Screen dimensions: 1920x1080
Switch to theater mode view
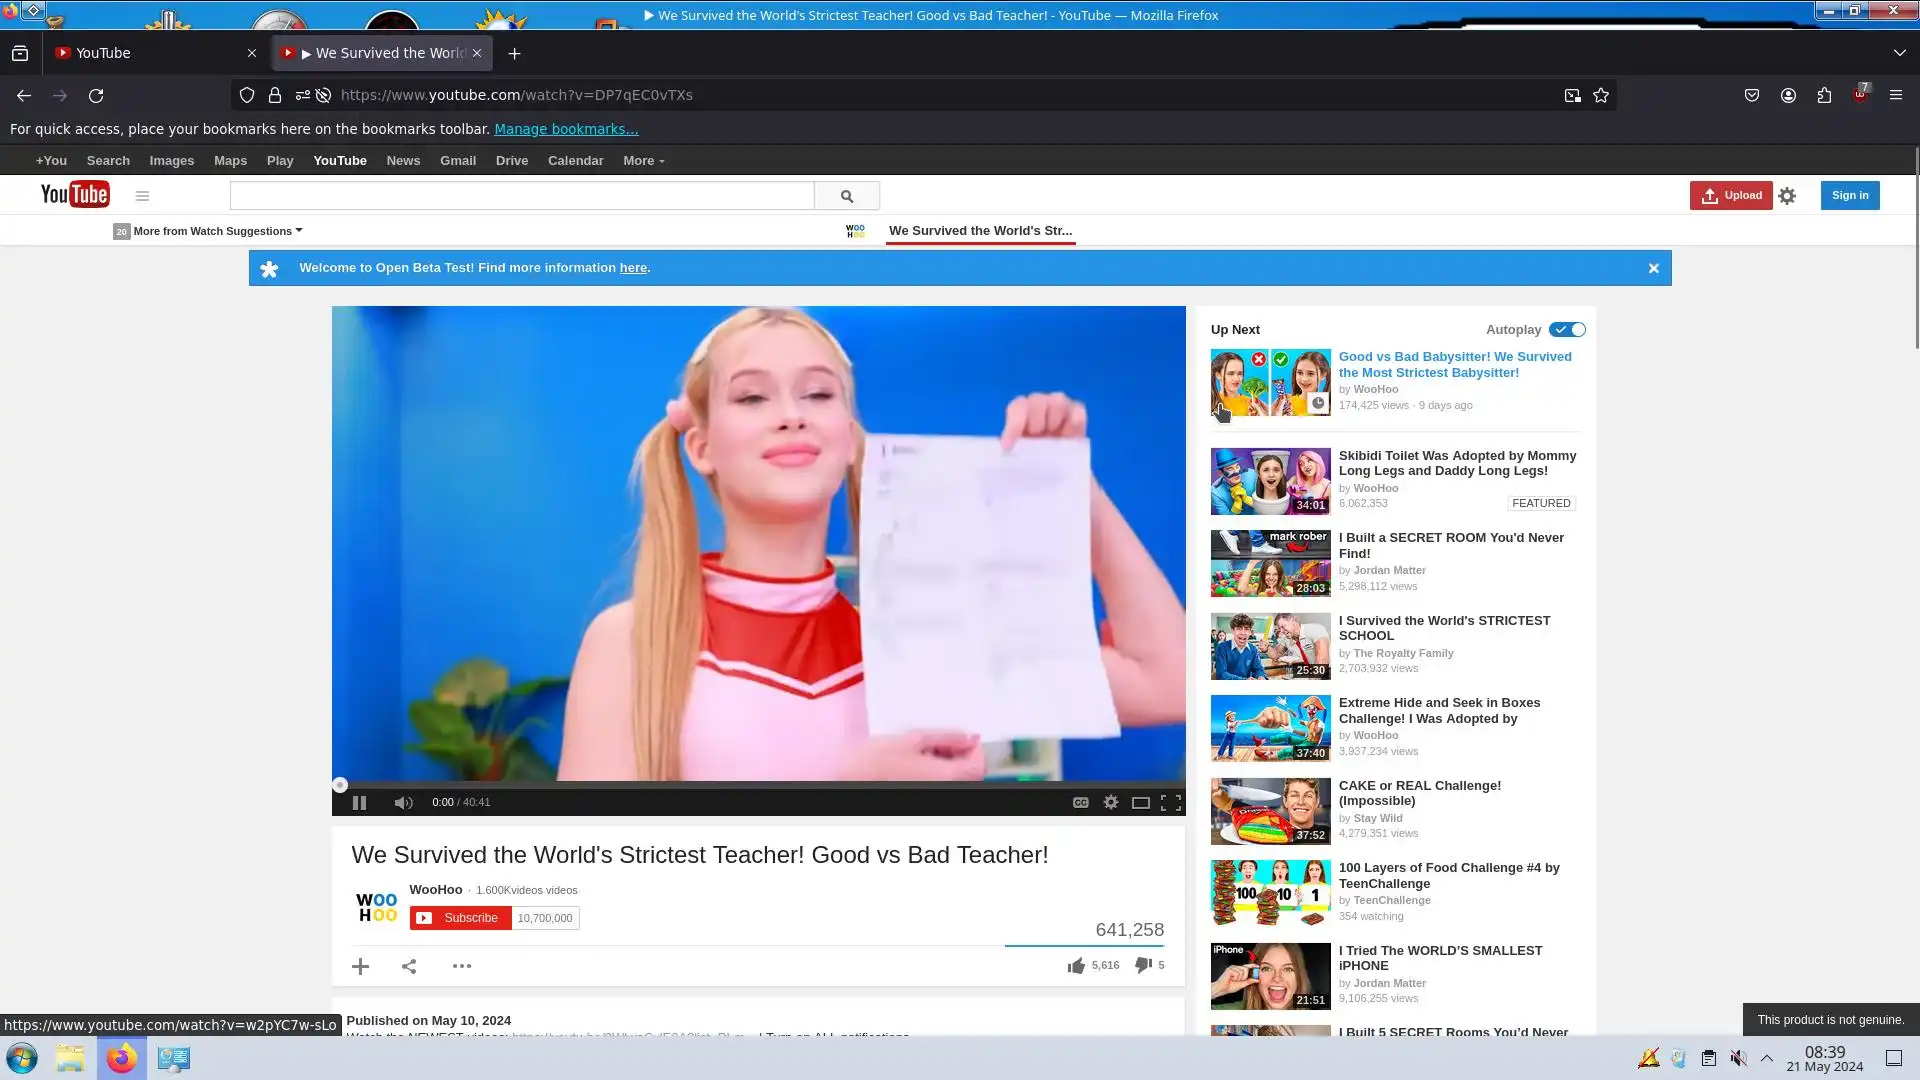[x=1140, y=803]
